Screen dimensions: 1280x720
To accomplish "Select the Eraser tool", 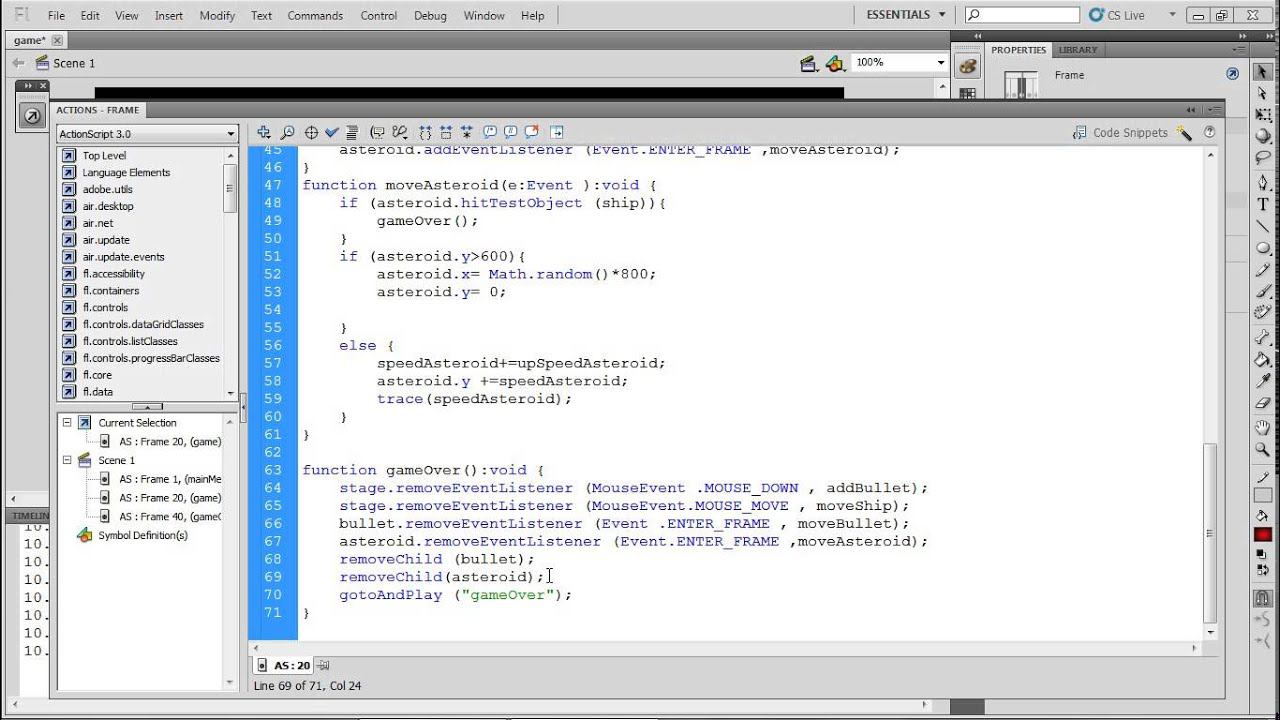I will tap(1263, 403).
